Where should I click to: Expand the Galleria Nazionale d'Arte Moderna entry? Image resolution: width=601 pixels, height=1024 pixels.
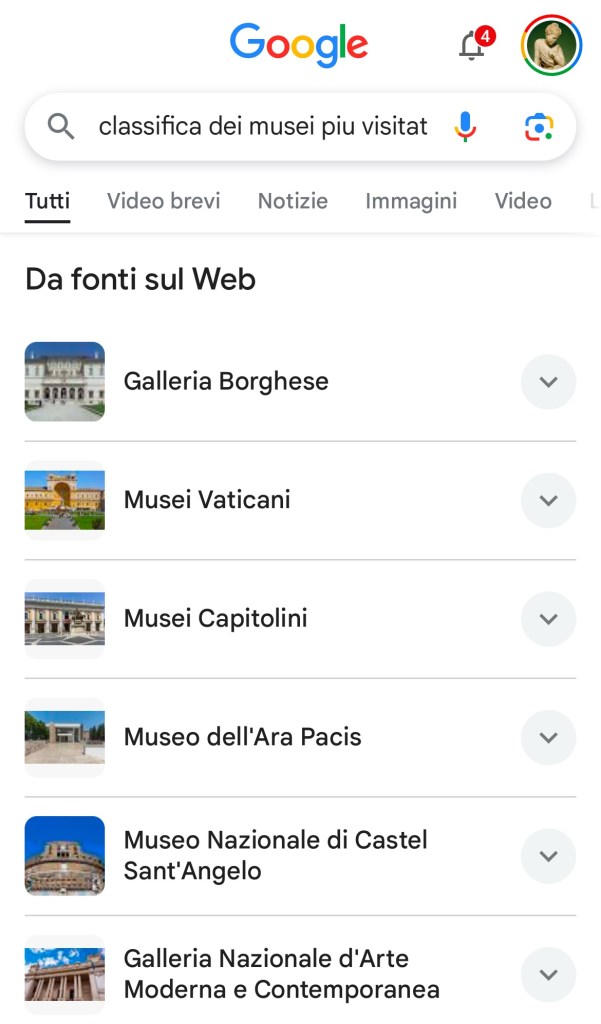click(x=548, y=975)
